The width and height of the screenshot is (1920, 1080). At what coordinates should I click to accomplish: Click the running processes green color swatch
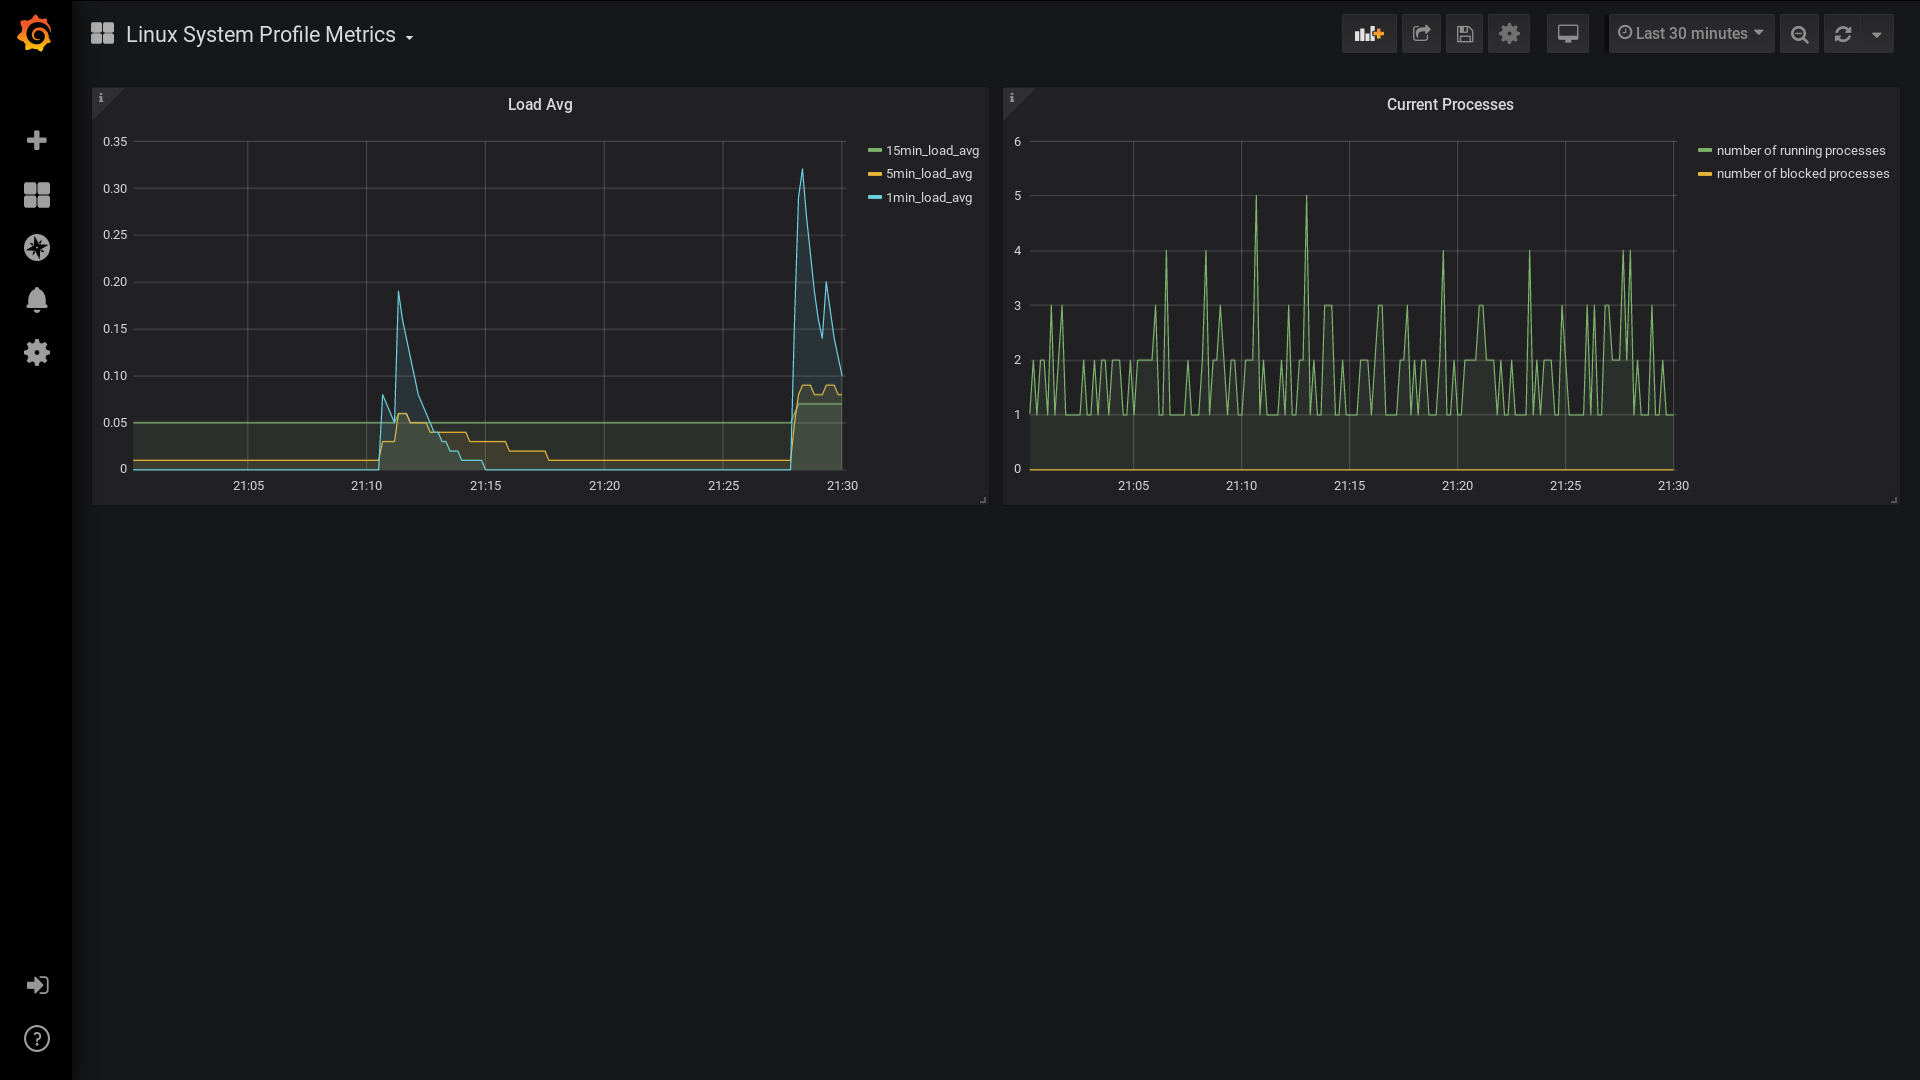pos(1705,150)
